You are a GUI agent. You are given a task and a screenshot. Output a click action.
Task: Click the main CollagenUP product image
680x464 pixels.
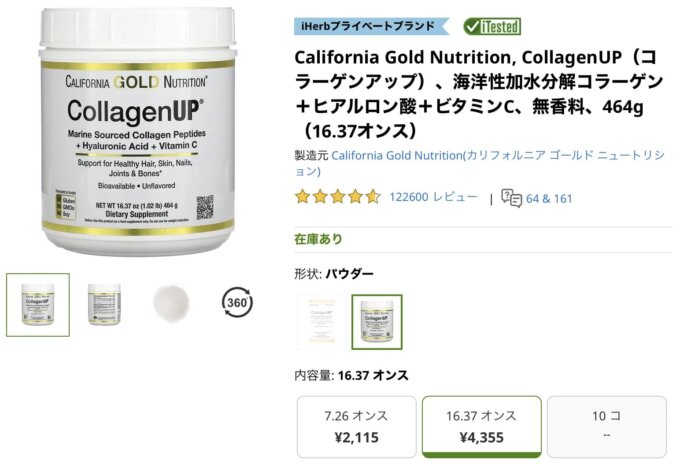coord(138,132)
